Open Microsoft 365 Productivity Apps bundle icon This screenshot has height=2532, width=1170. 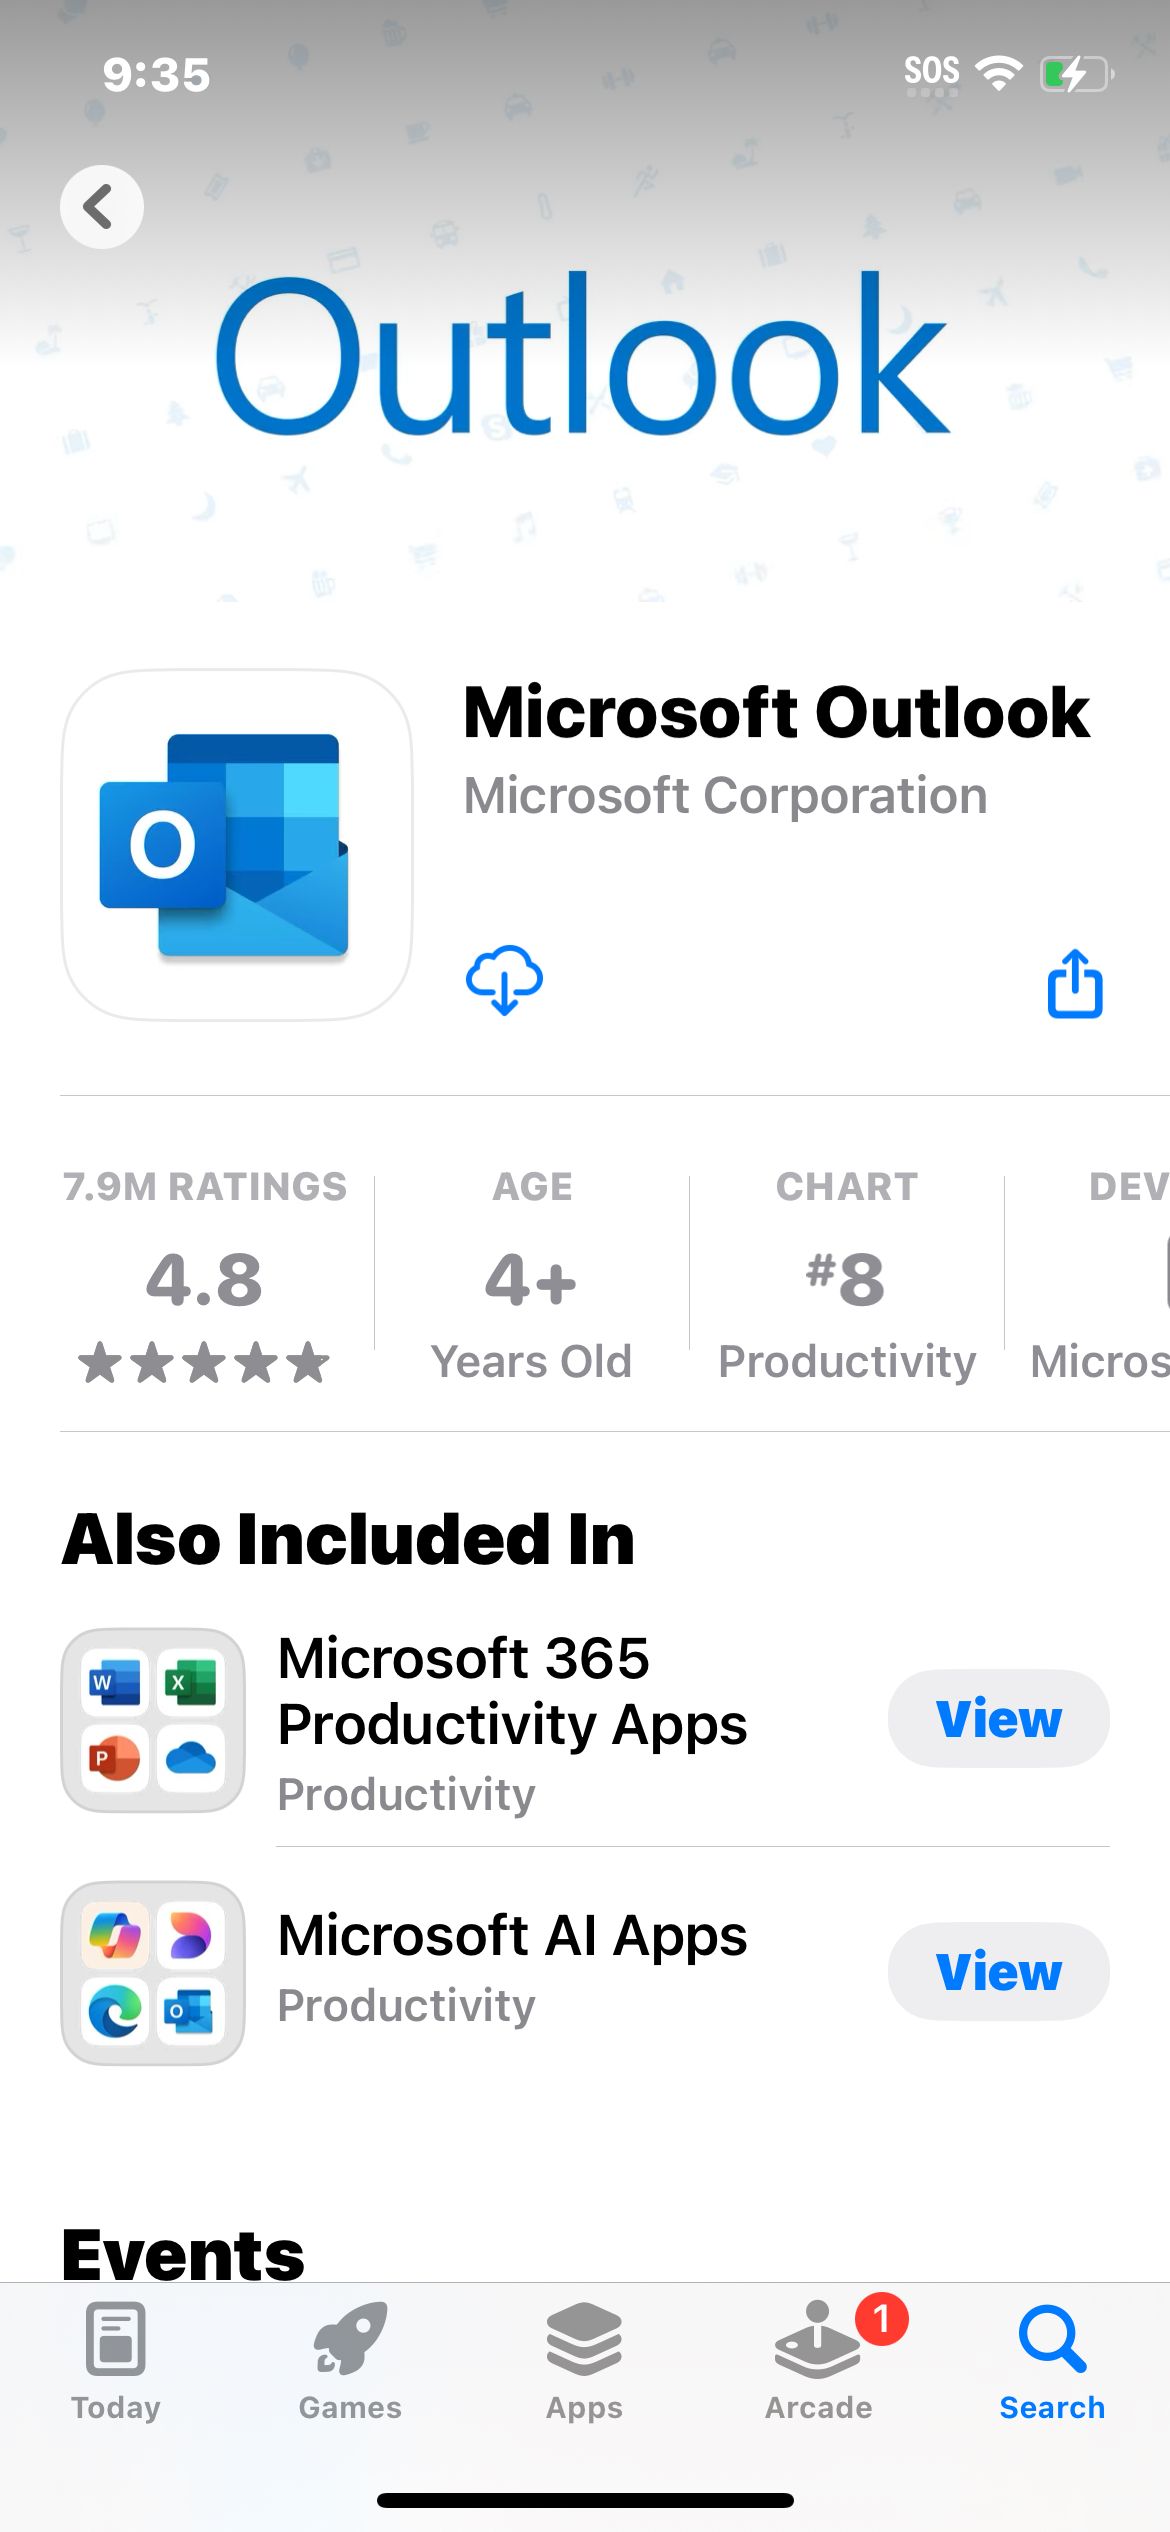[153, 1720]
